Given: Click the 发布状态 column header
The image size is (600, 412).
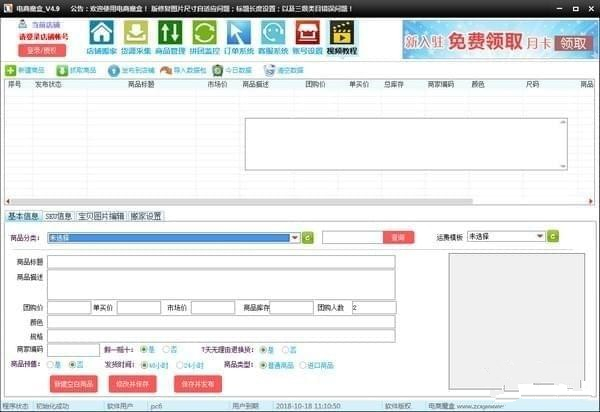Looking at the screenshot, I should click(48, 84).
